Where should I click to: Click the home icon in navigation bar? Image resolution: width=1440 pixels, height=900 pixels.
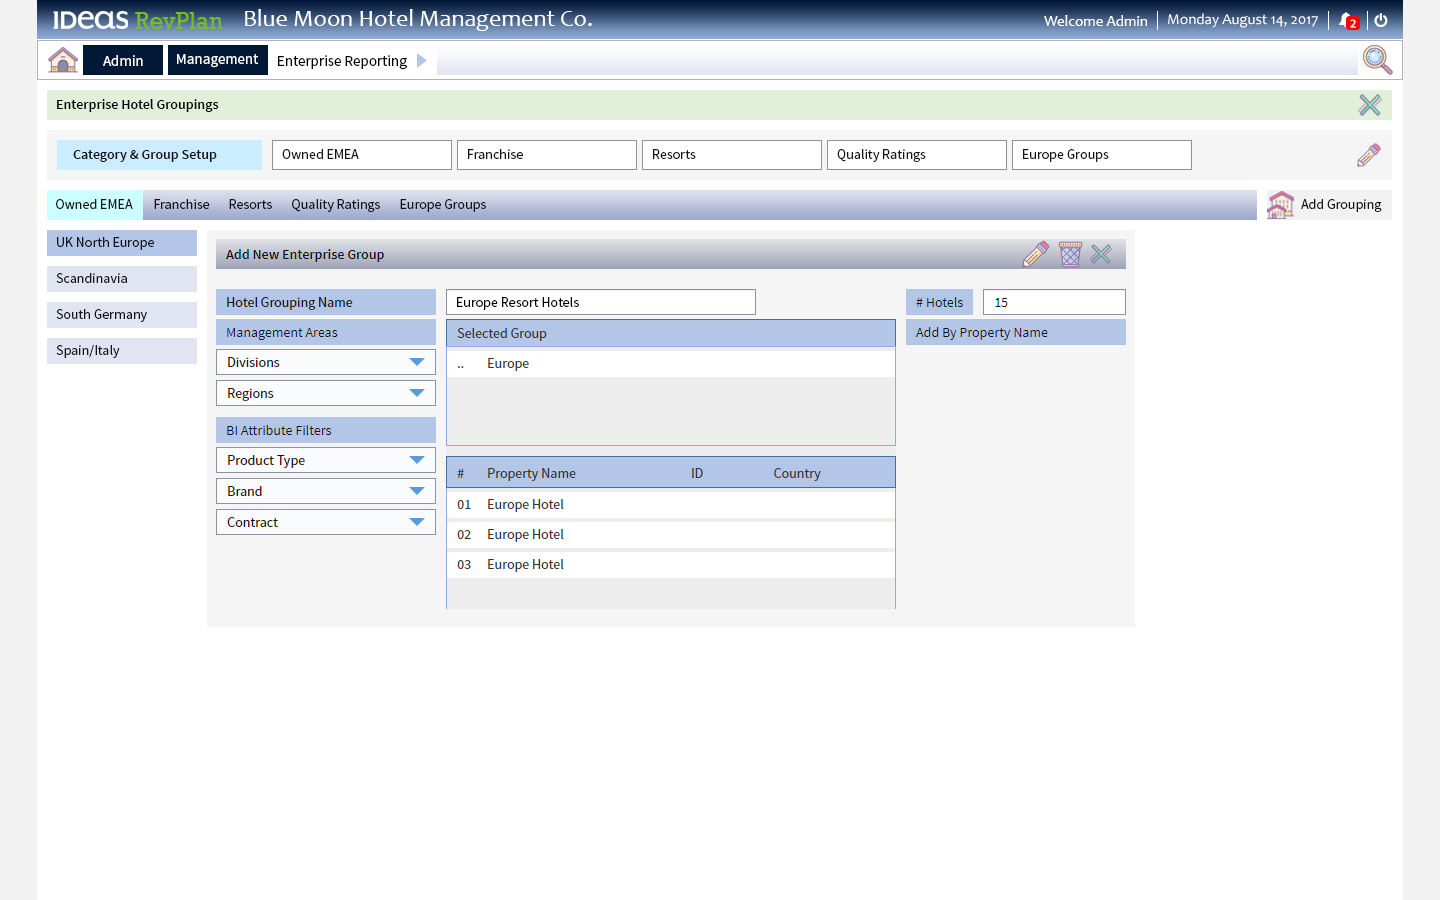pyautogui.click(x=63, y=60)
